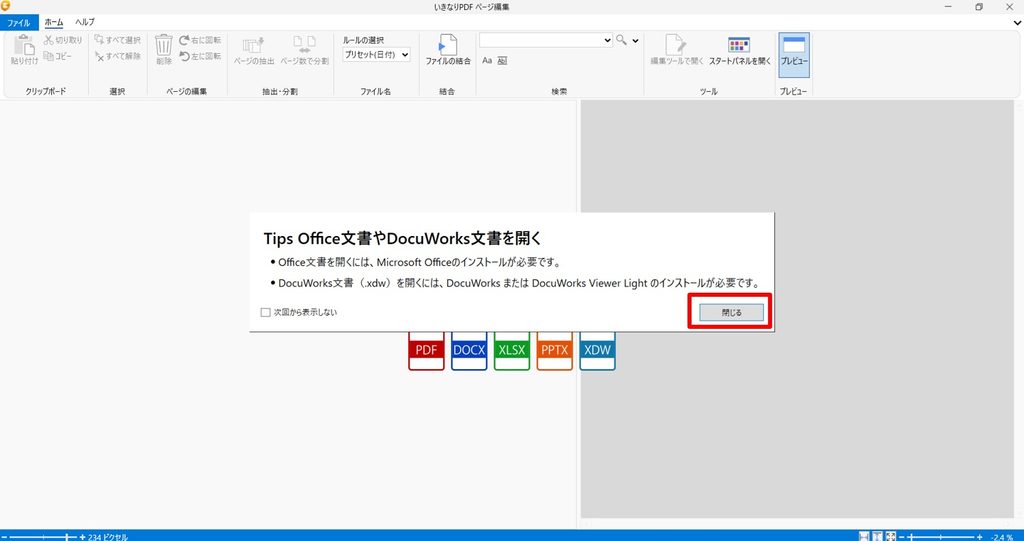Image resolution: width=1024 pixels, height=541 pixels.
Task: Choose すべて解除 deselect all
Action: pos(118,57)
